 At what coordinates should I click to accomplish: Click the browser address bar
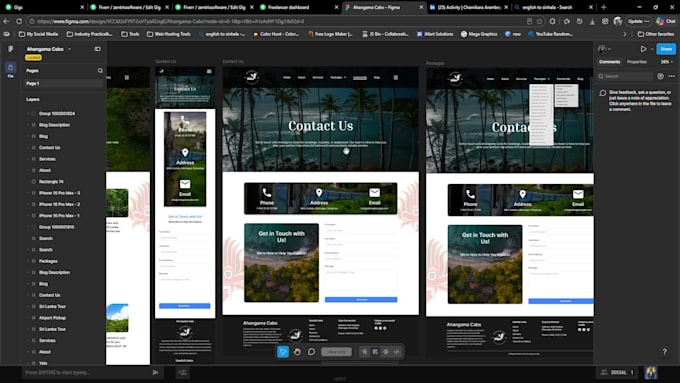[278, 21]
